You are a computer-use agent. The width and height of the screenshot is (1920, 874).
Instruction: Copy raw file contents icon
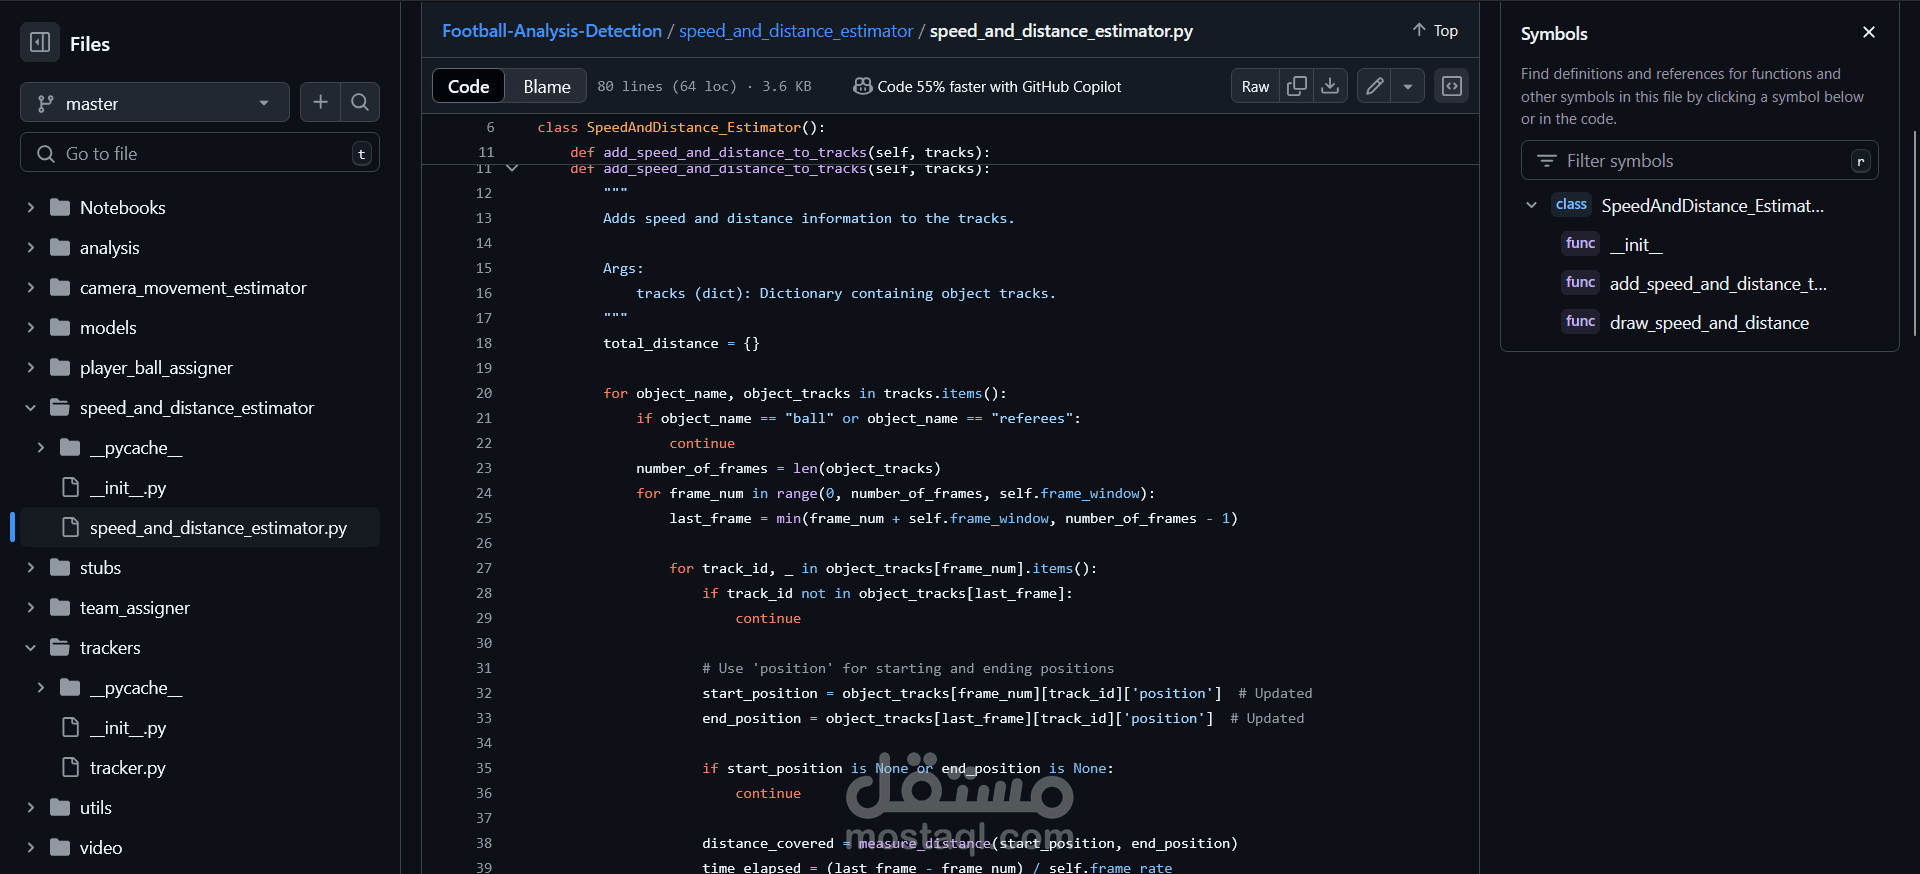click(x=1296, y=86)
